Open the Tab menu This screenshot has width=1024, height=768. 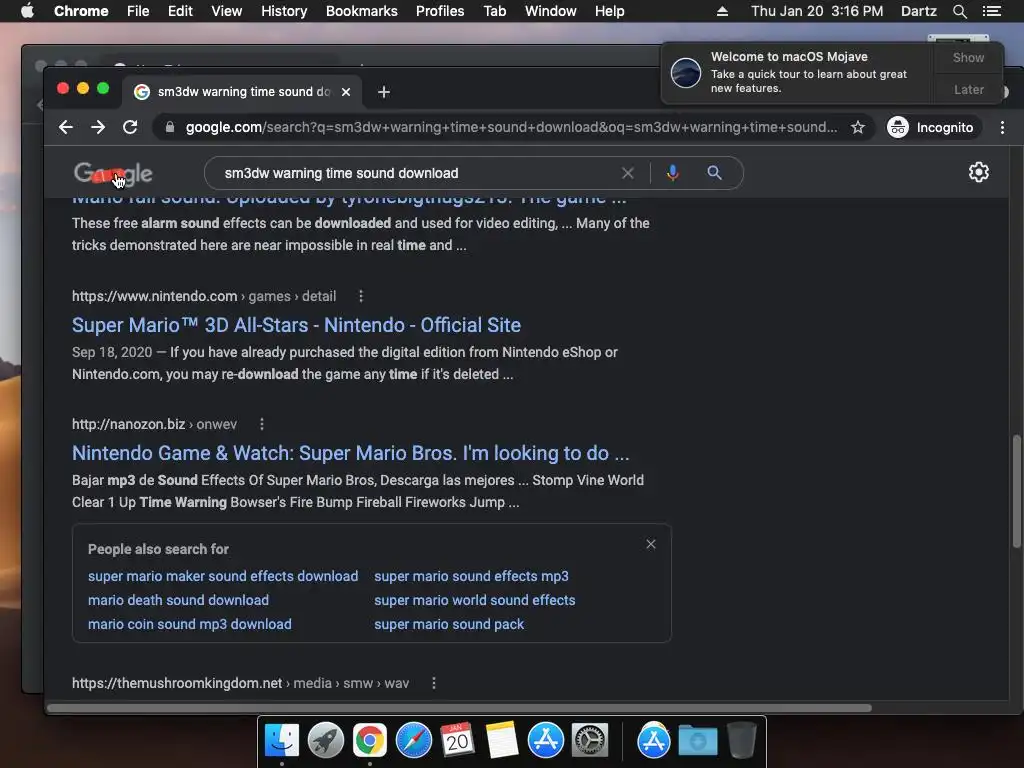coord(494,11)
